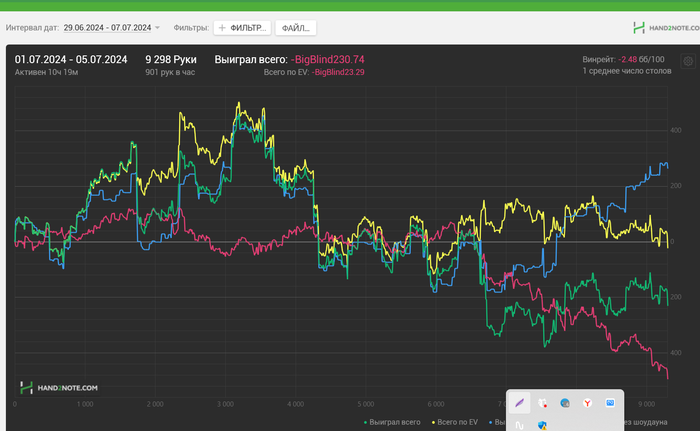The width and height of the screenshot is (700, 431).
Task: Toggle the 'без шоудауна' series legend
Action: [x=645, y=422]
